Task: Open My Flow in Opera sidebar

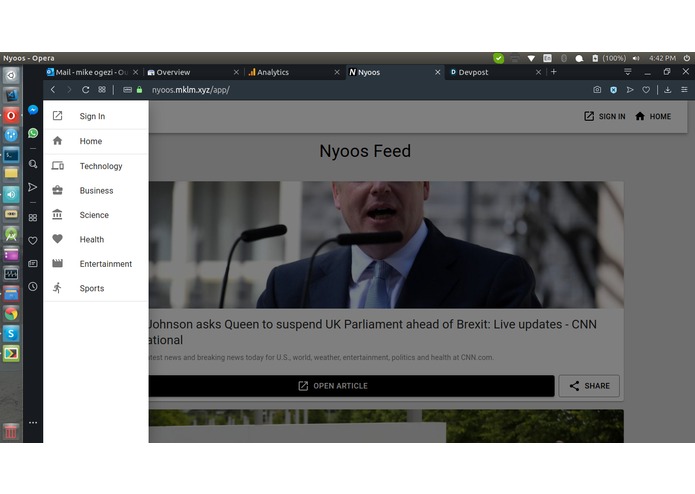Action: [33, 187]
